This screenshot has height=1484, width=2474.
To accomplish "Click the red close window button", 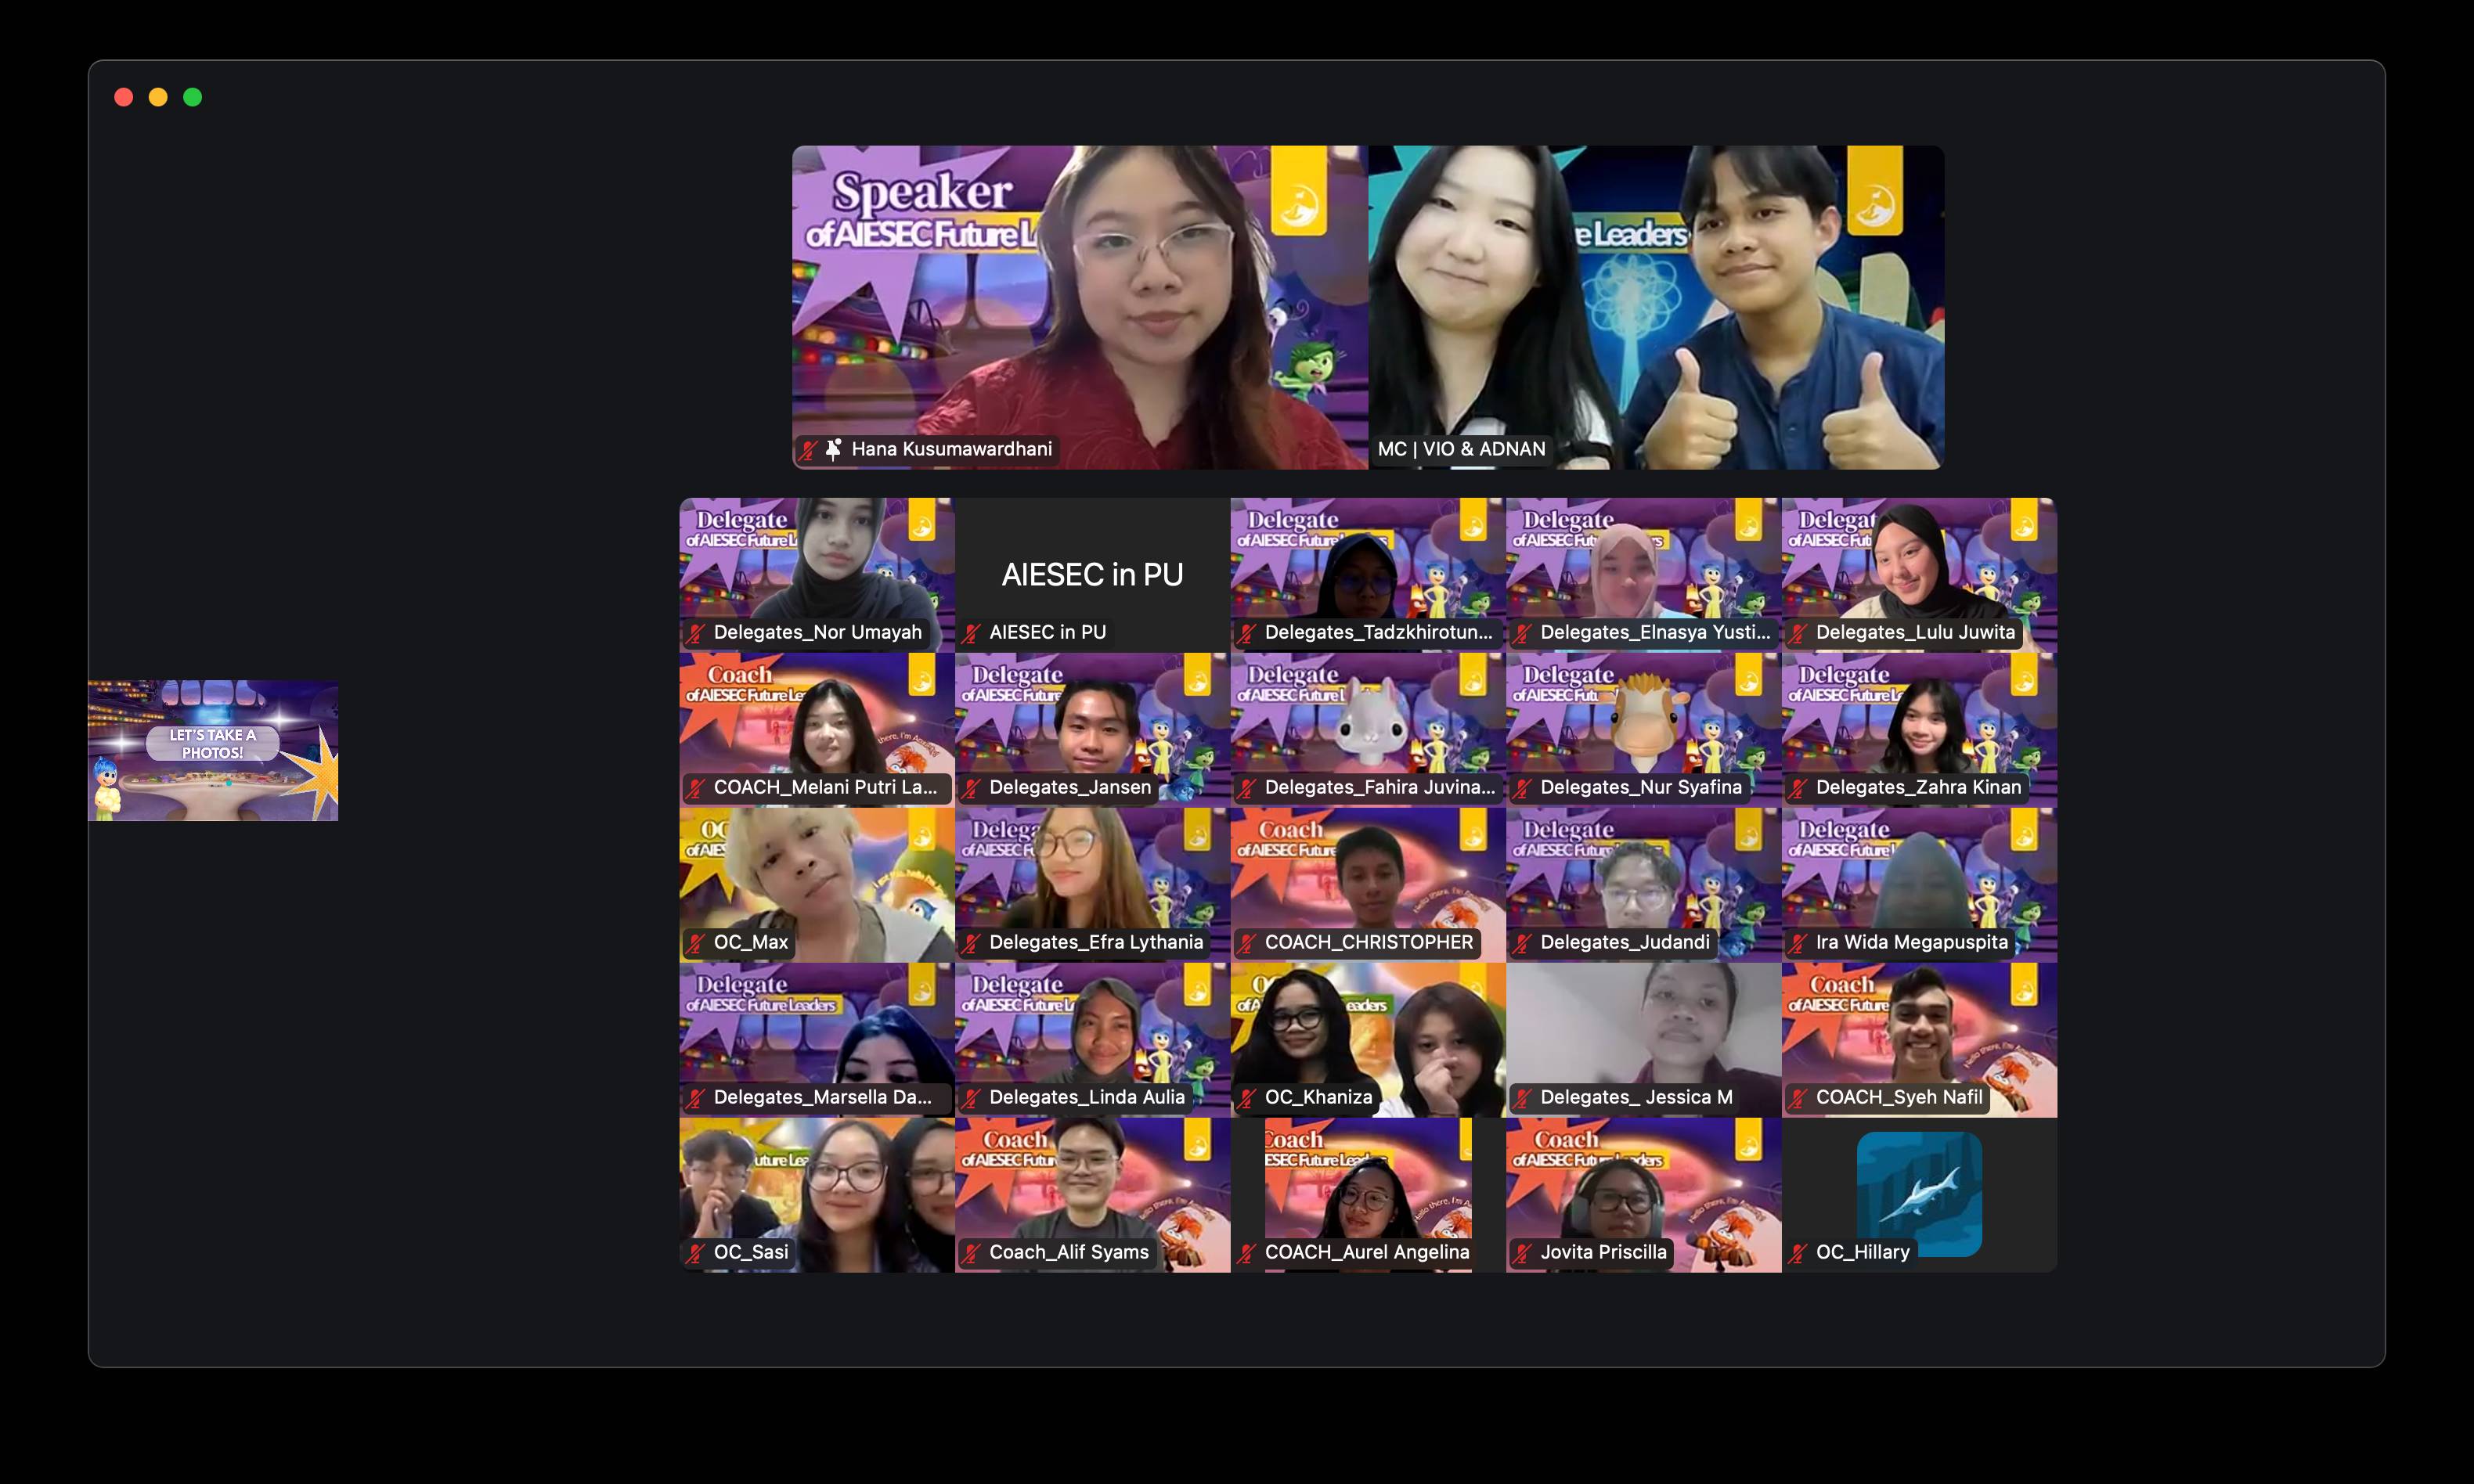I will [x=124, y=97].
